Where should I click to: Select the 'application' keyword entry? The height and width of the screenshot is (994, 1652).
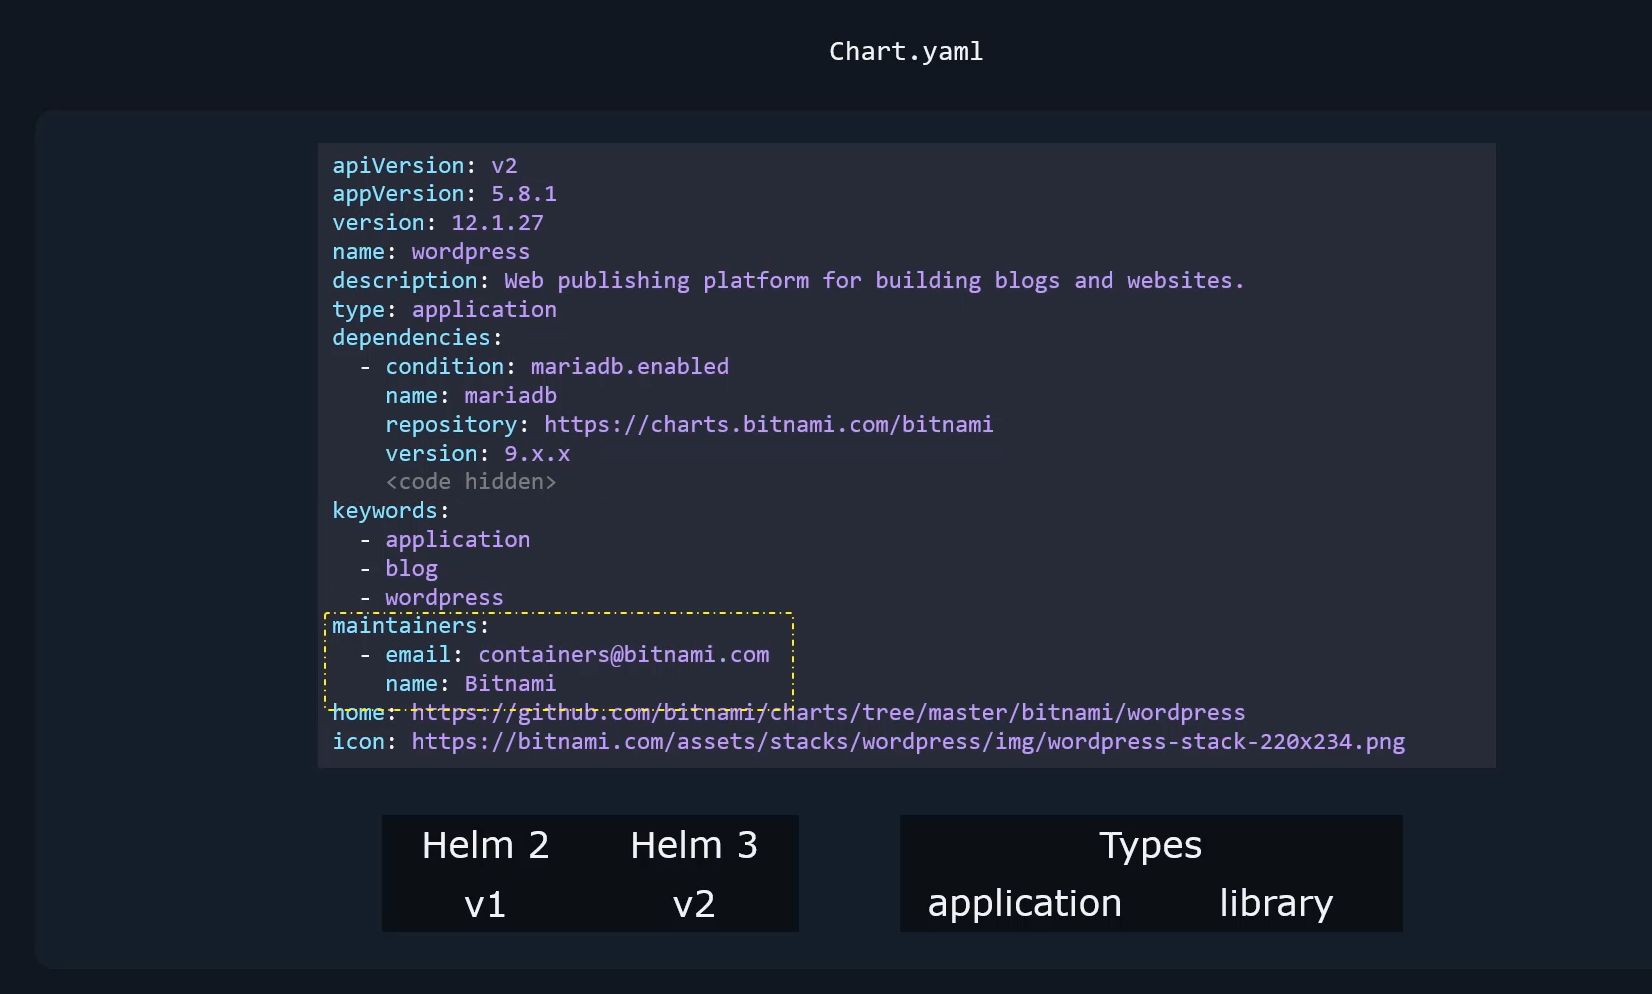(458, 540)
